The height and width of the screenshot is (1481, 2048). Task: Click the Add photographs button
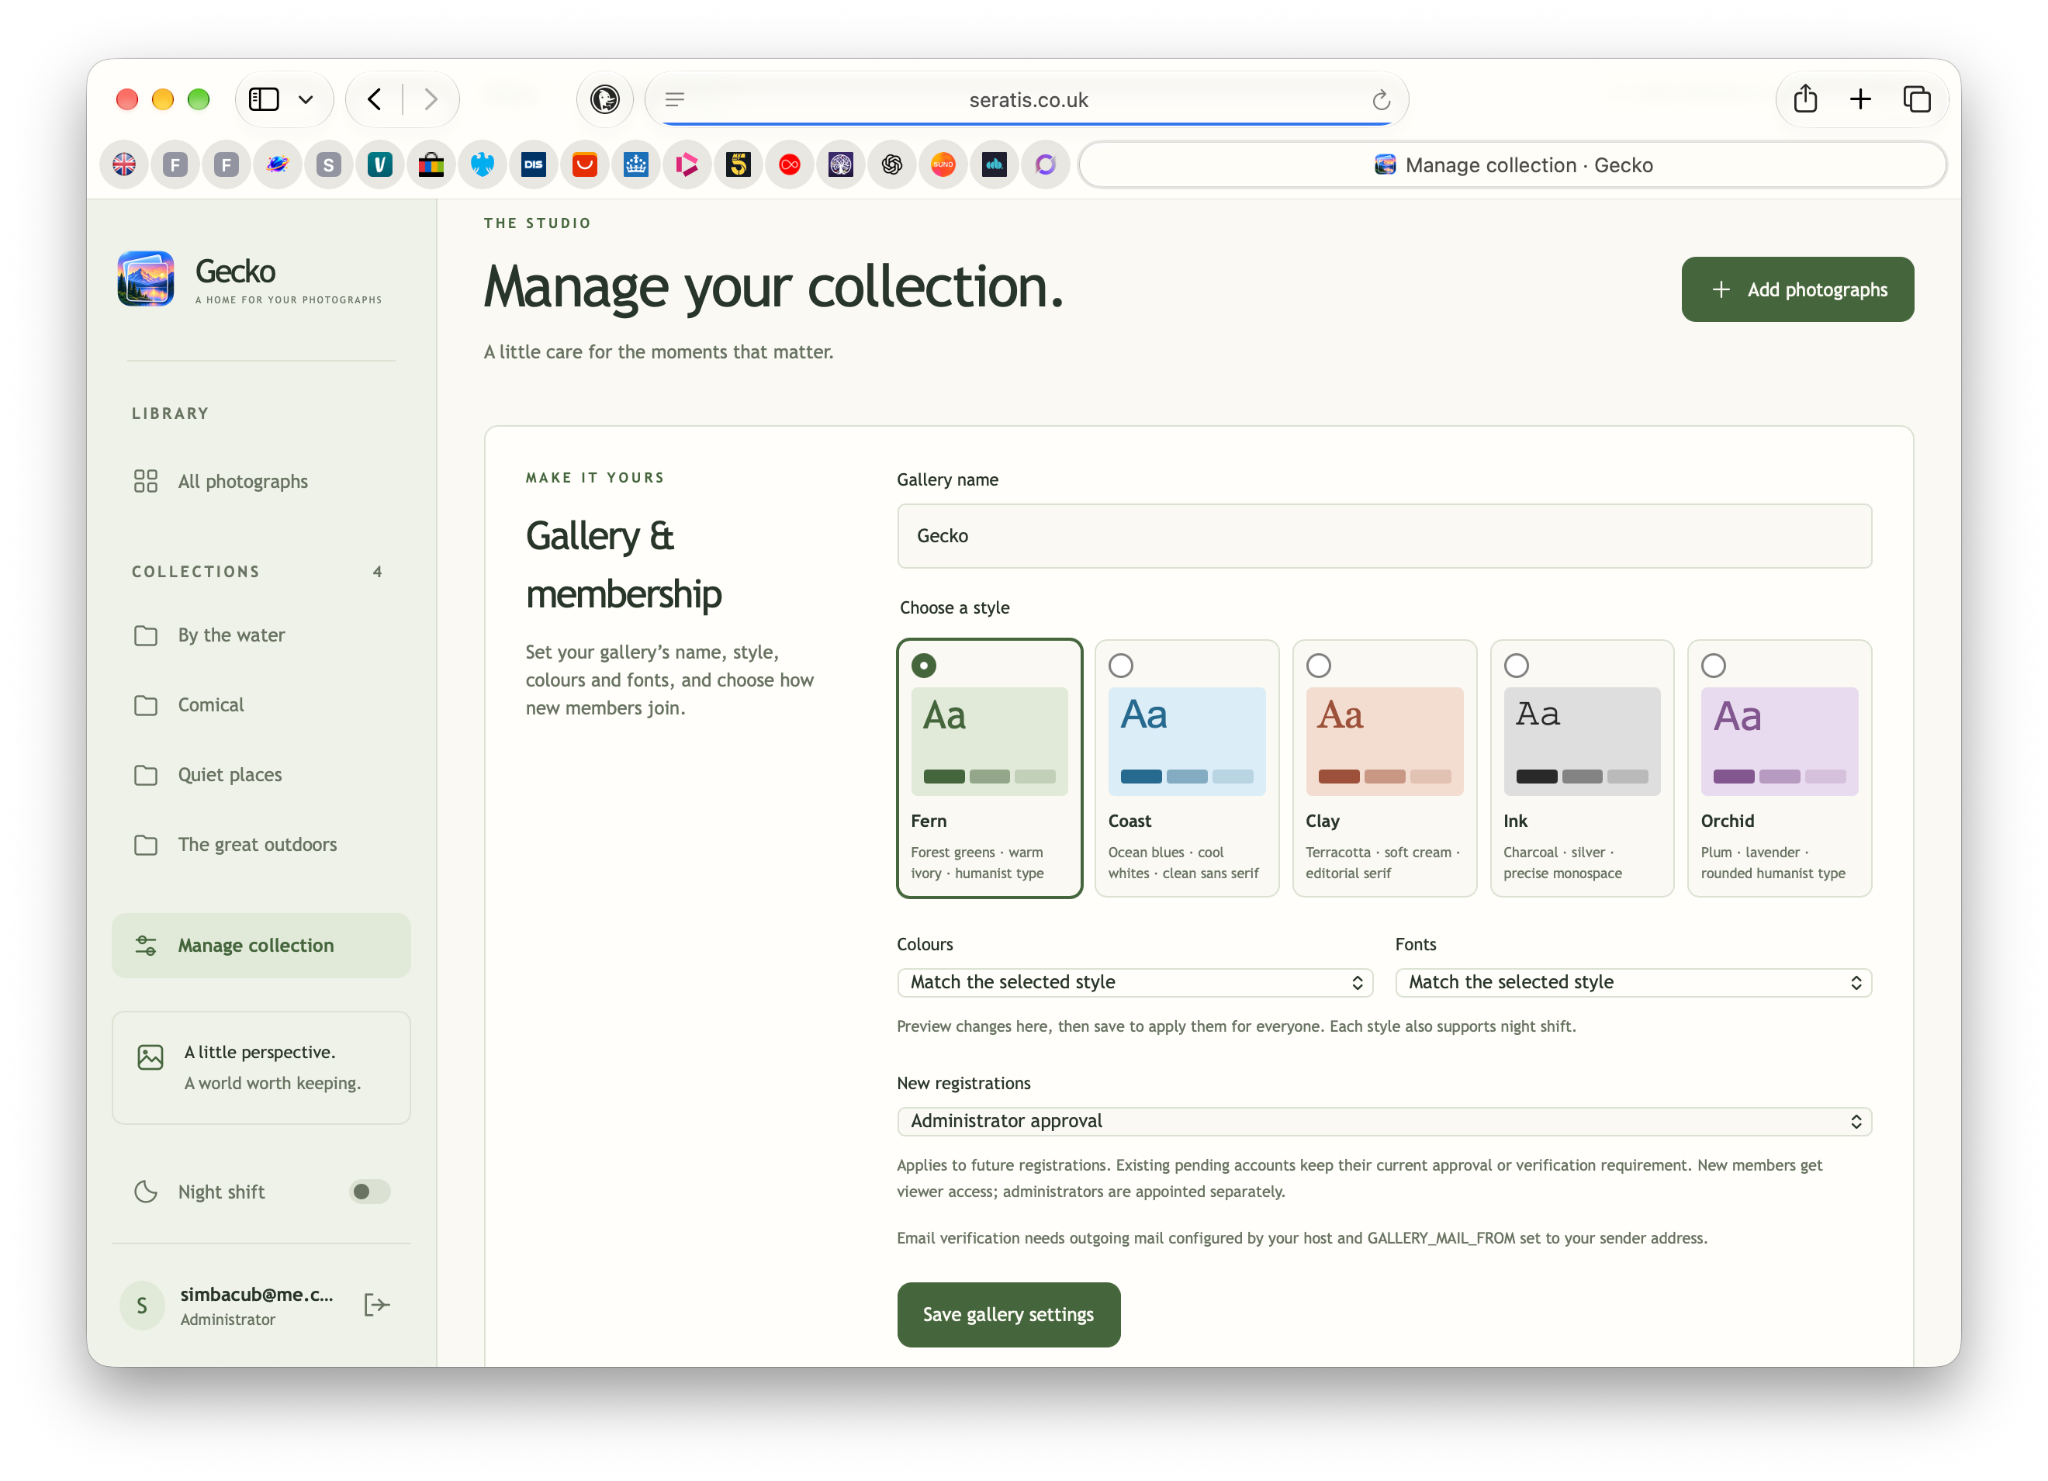pos(1797,289)
